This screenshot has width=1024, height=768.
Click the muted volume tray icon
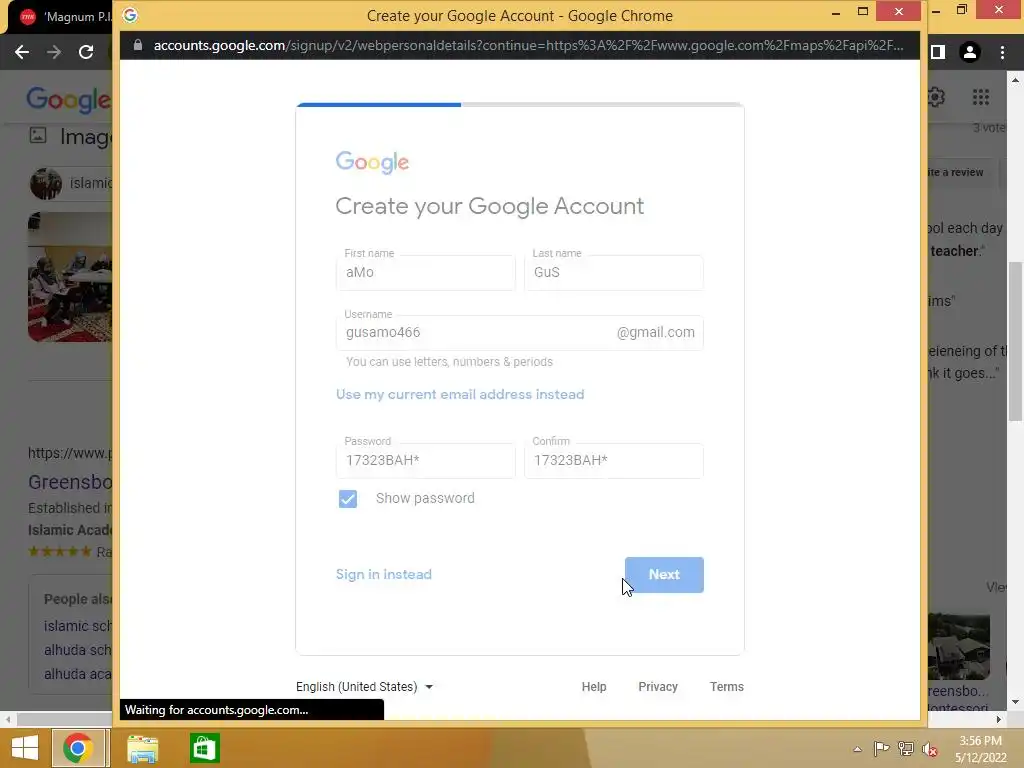(929, 749)
